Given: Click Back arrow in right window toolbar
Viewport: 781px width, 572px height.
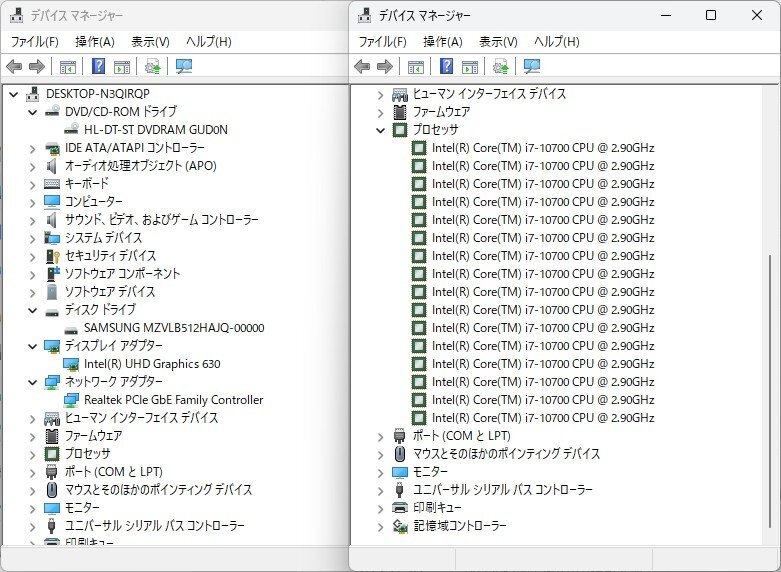Looking at the screenshot, I should tap(362, 66).
